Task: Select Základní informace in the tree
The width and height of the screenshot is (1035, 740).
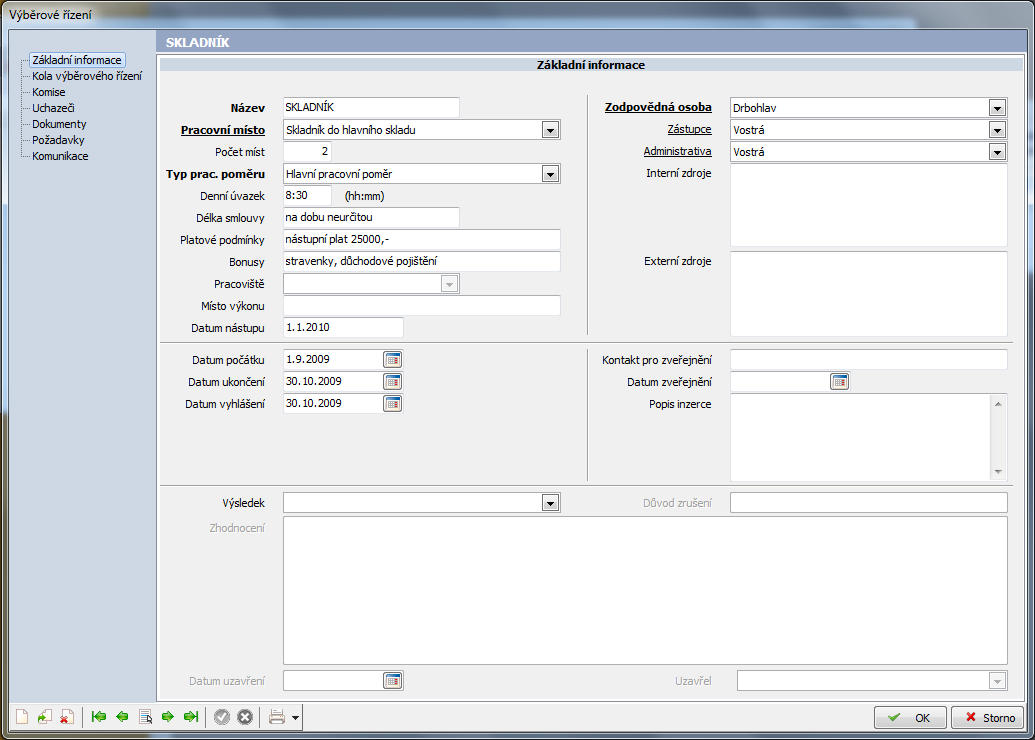Action: (x=77, y=60)
